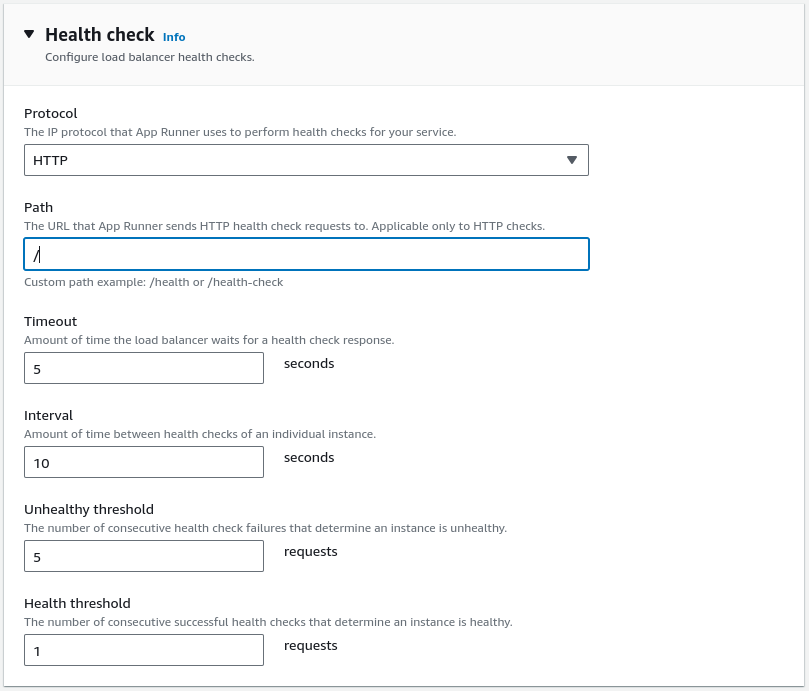The image size is (809, 691).
Task: Click the Health threshold label
Action: (77, 603)
